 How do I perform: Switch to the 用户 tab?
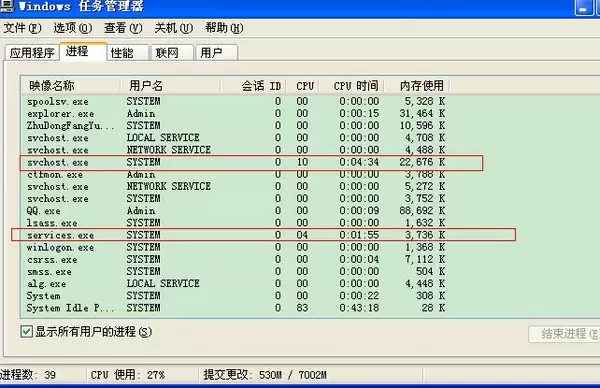pyautogui.click(x=217, y=53)
